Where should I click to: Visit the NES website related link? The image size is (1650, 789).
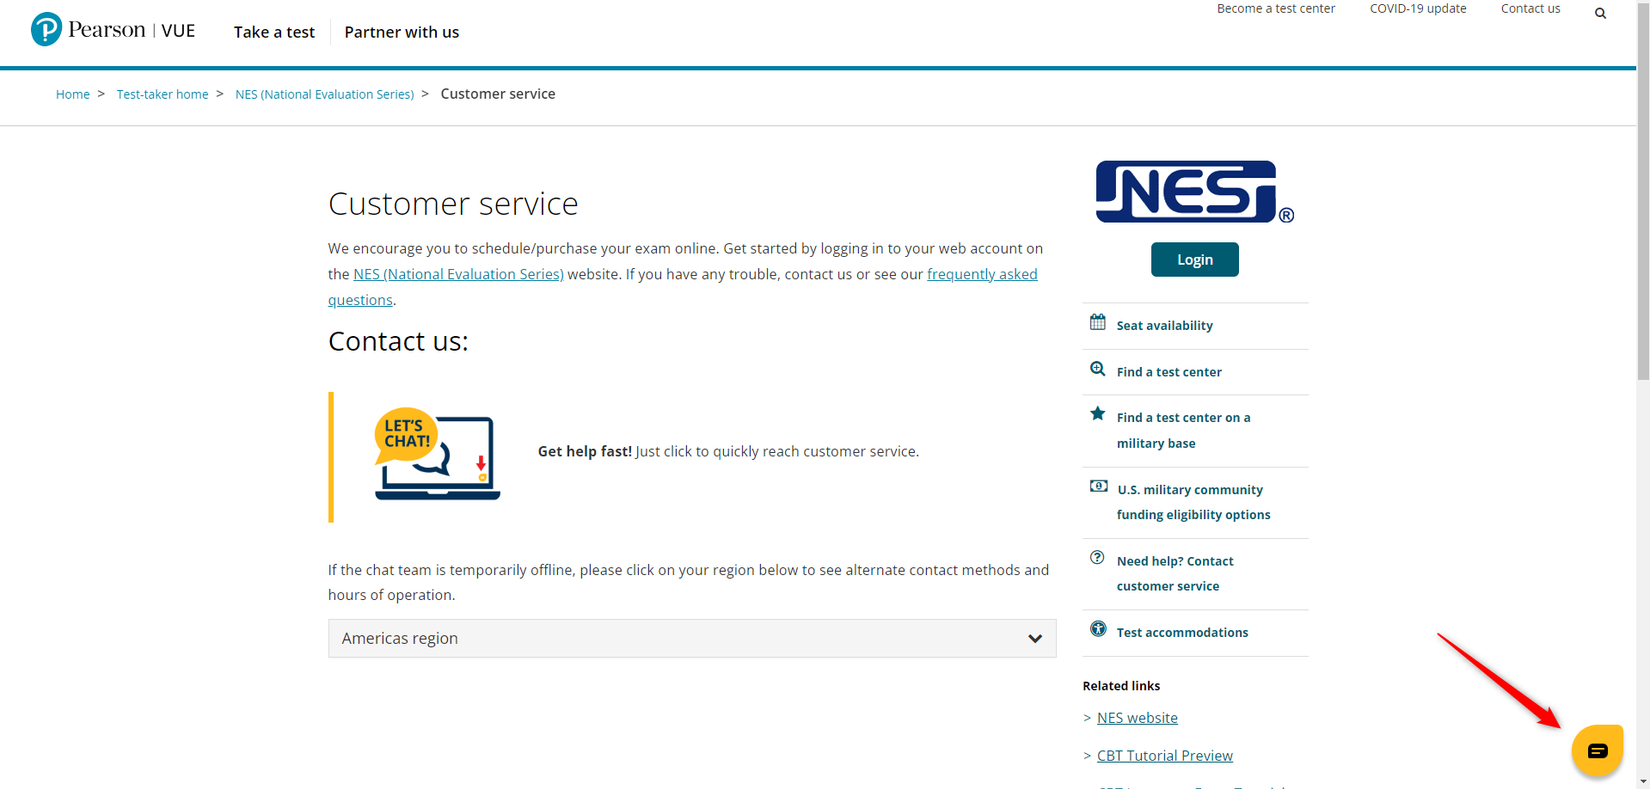pos(1137,718)
